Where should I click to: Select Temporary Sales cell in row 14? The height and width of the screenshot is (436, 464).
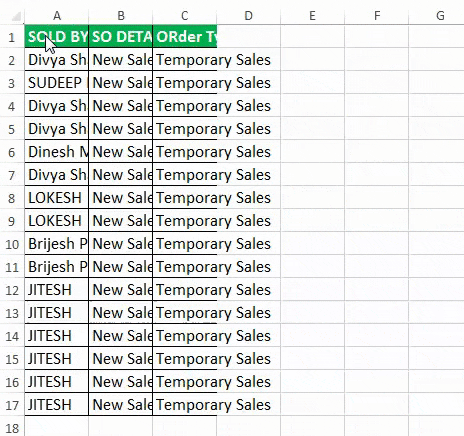point(185,336)
